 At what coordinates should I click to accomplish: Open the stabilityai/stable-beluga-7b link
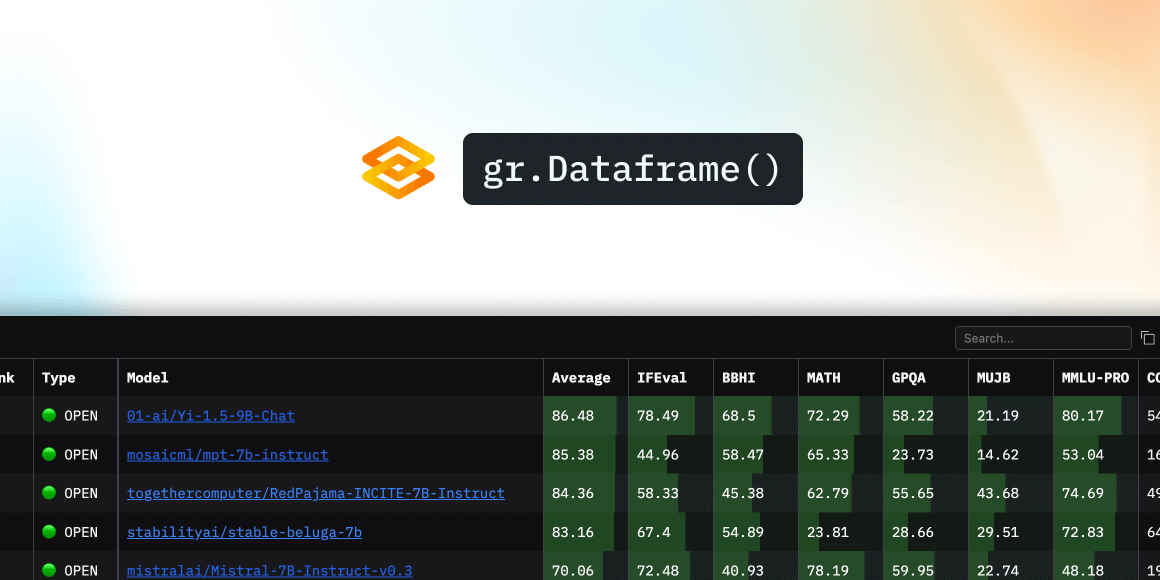click(x=244, y=532)
